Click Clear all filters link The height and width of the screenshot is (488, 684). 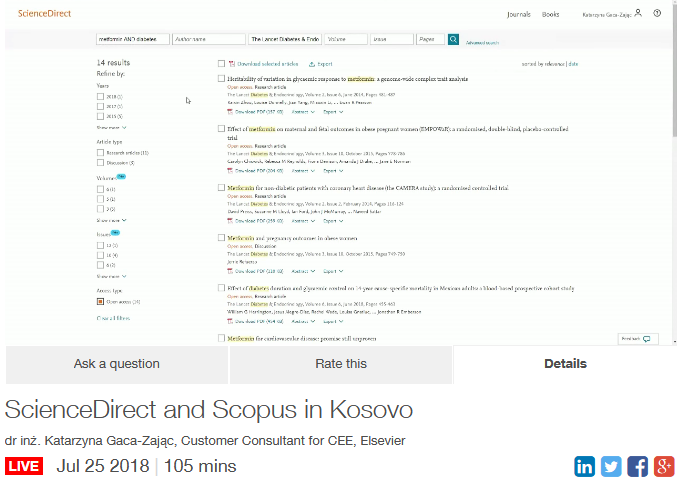click(x=113, y=318)
